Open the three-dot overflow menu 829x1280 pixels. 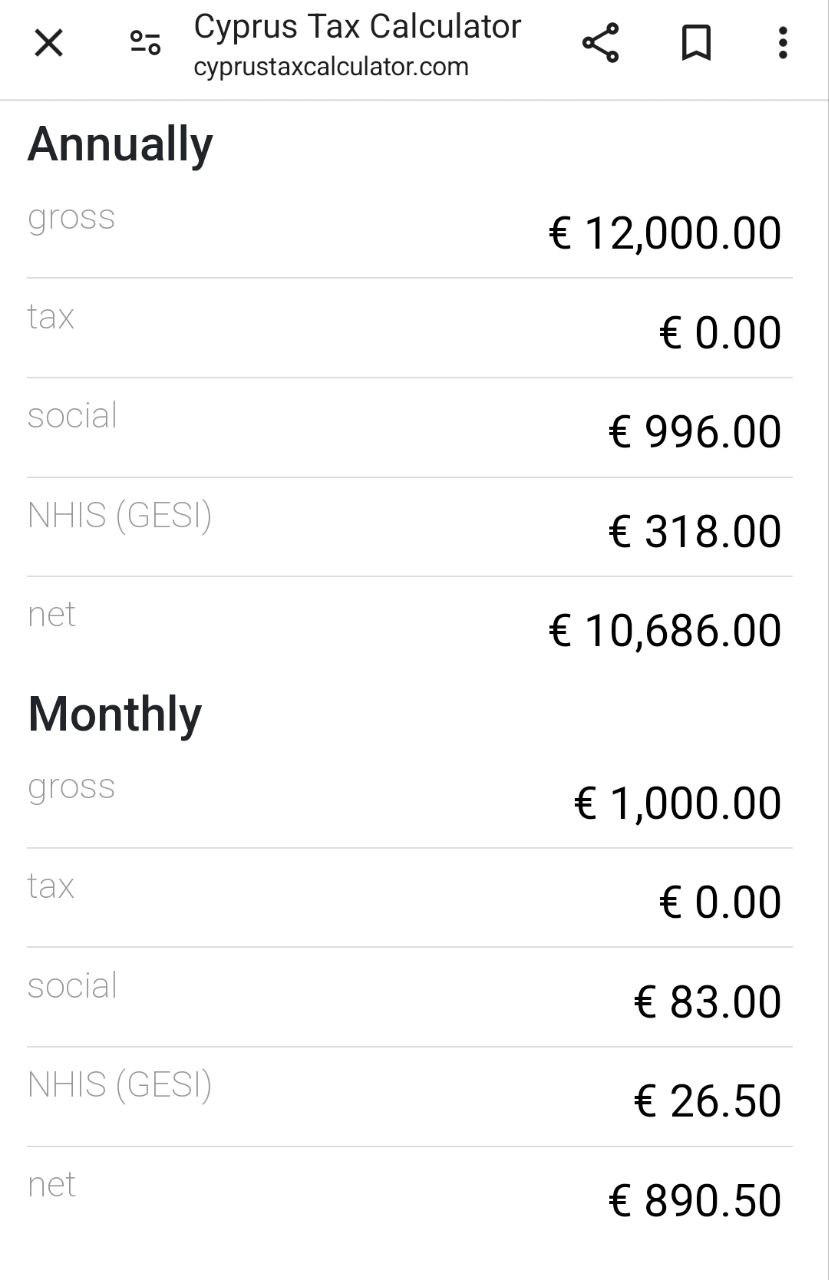[x=782, y=43]
